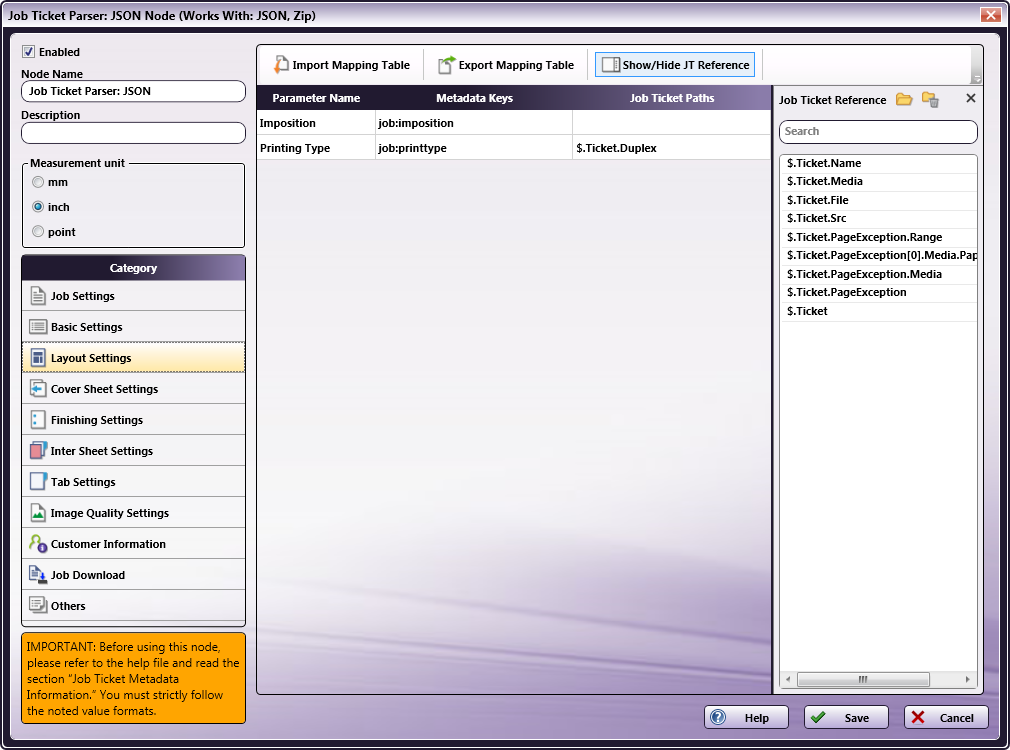Image resolution: width=1010 pixels, height=750 pixels.
Task: Select the $.Ticket.PageException reference entry
Action: coord(879,292)
